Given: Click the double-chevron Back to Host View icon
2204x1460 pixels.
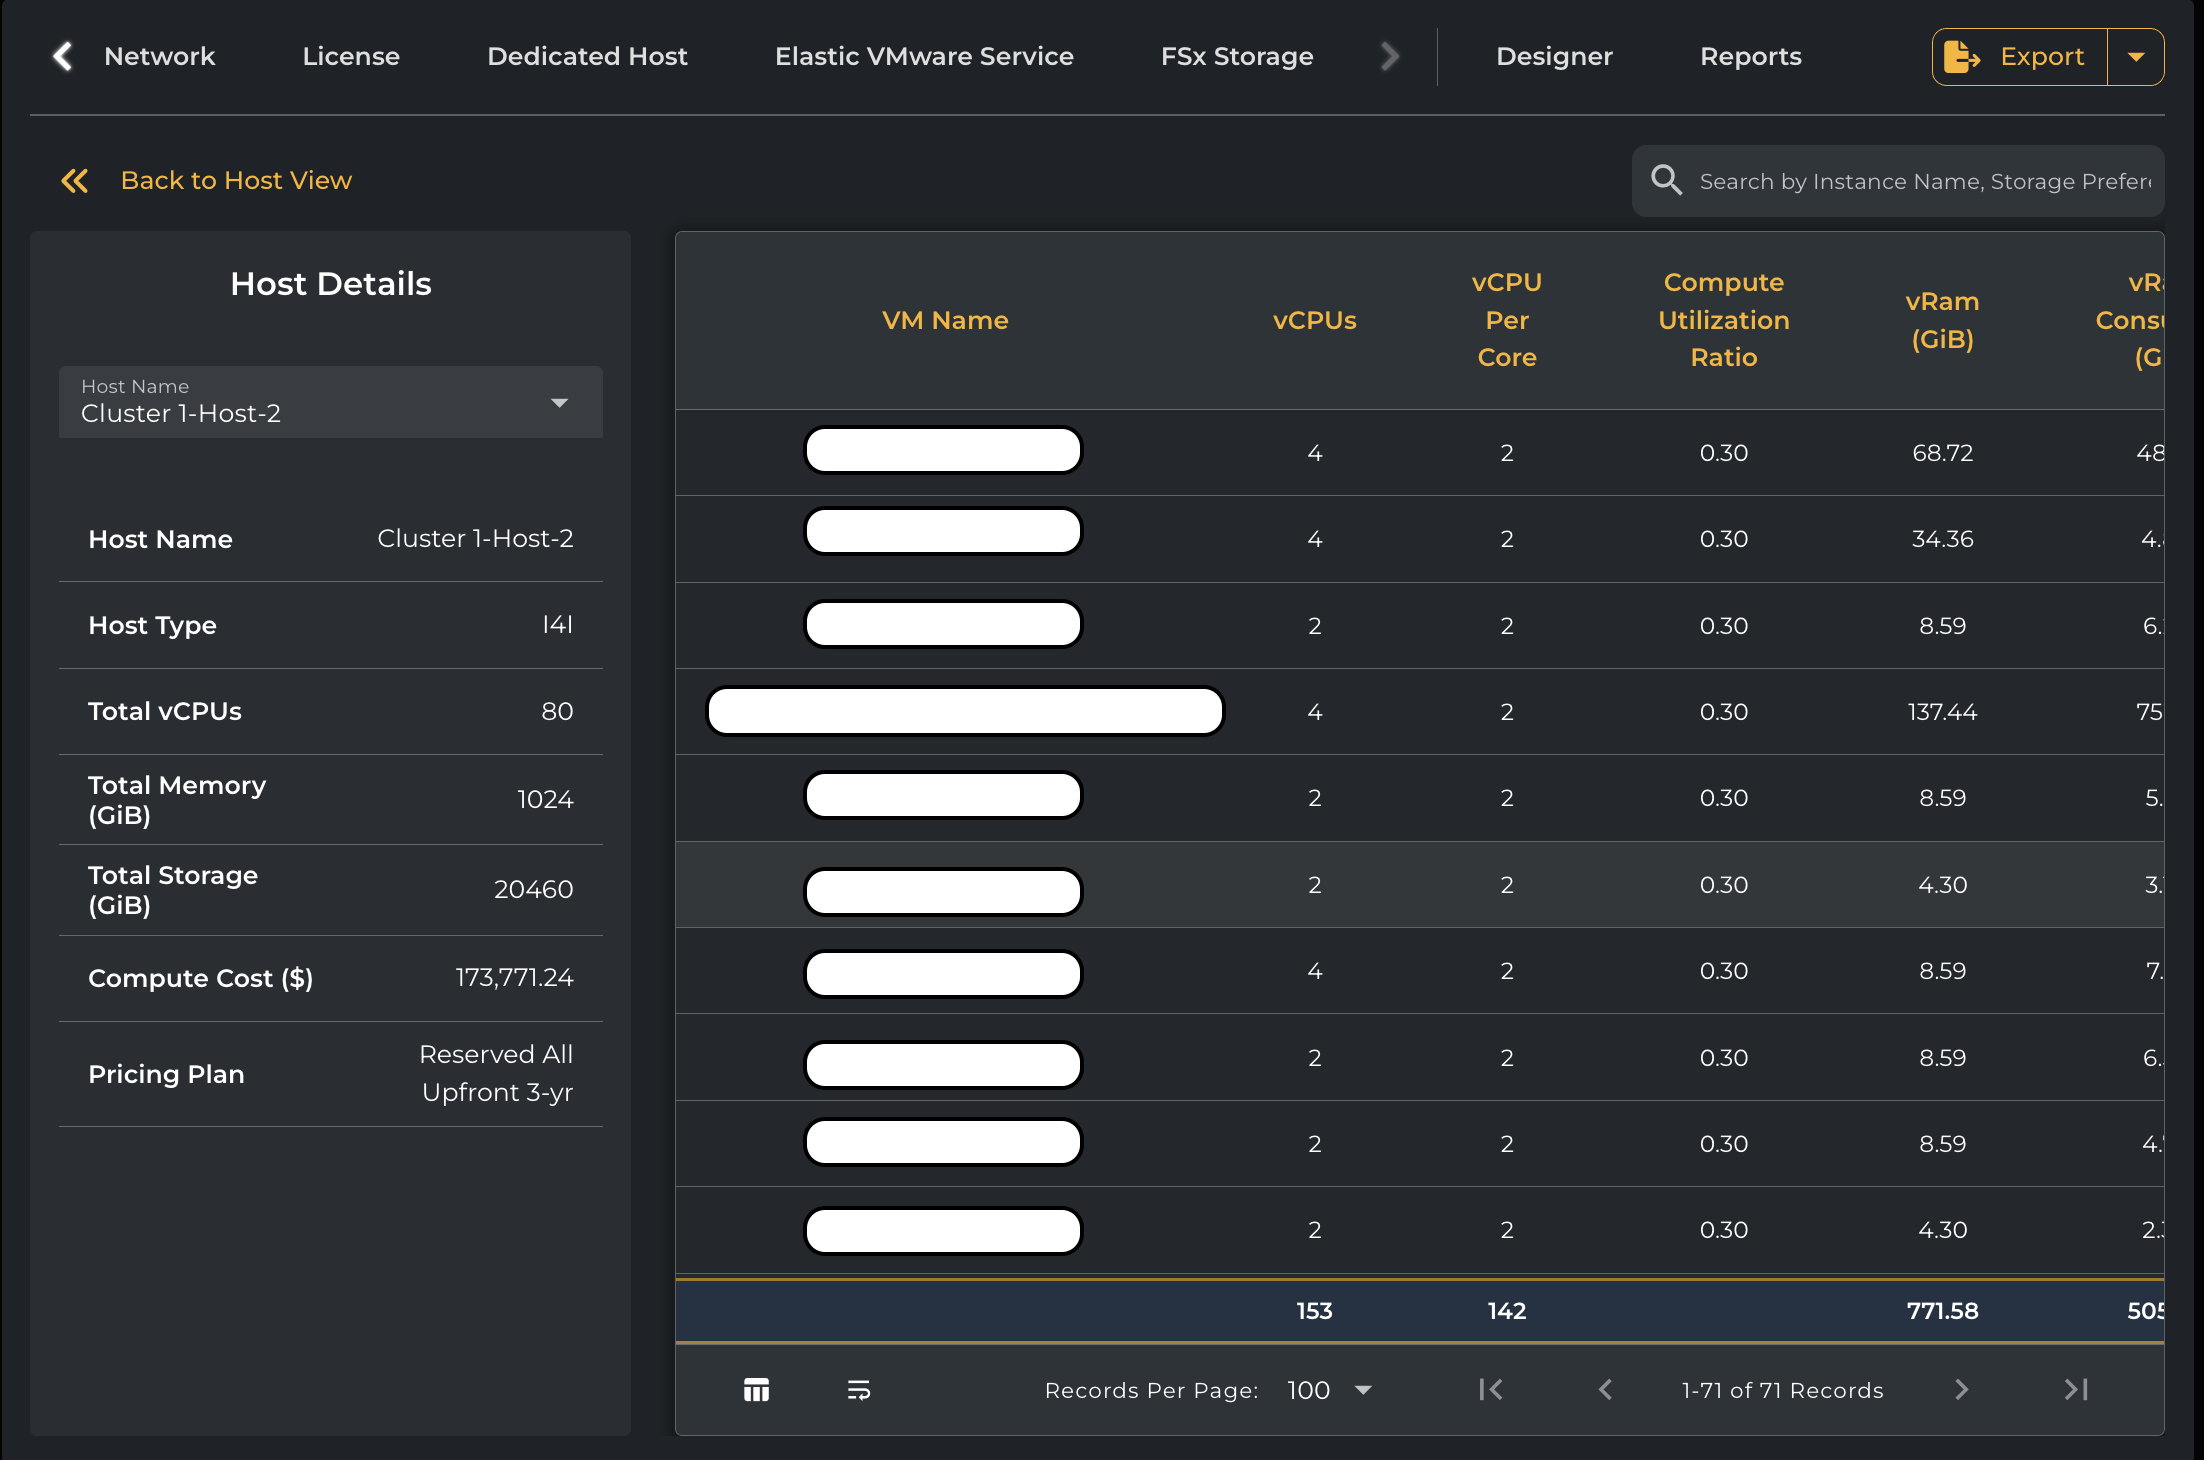Looking at the screenshot, I should point(75,181).
